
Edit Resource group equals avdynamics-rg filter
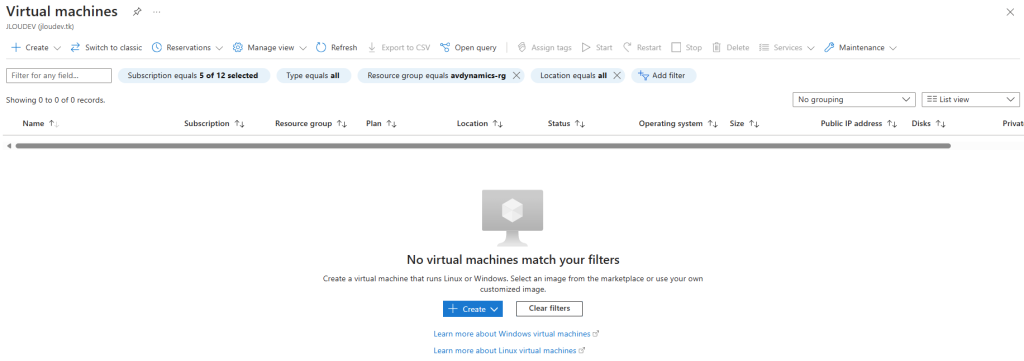click(x=436, y=76)
